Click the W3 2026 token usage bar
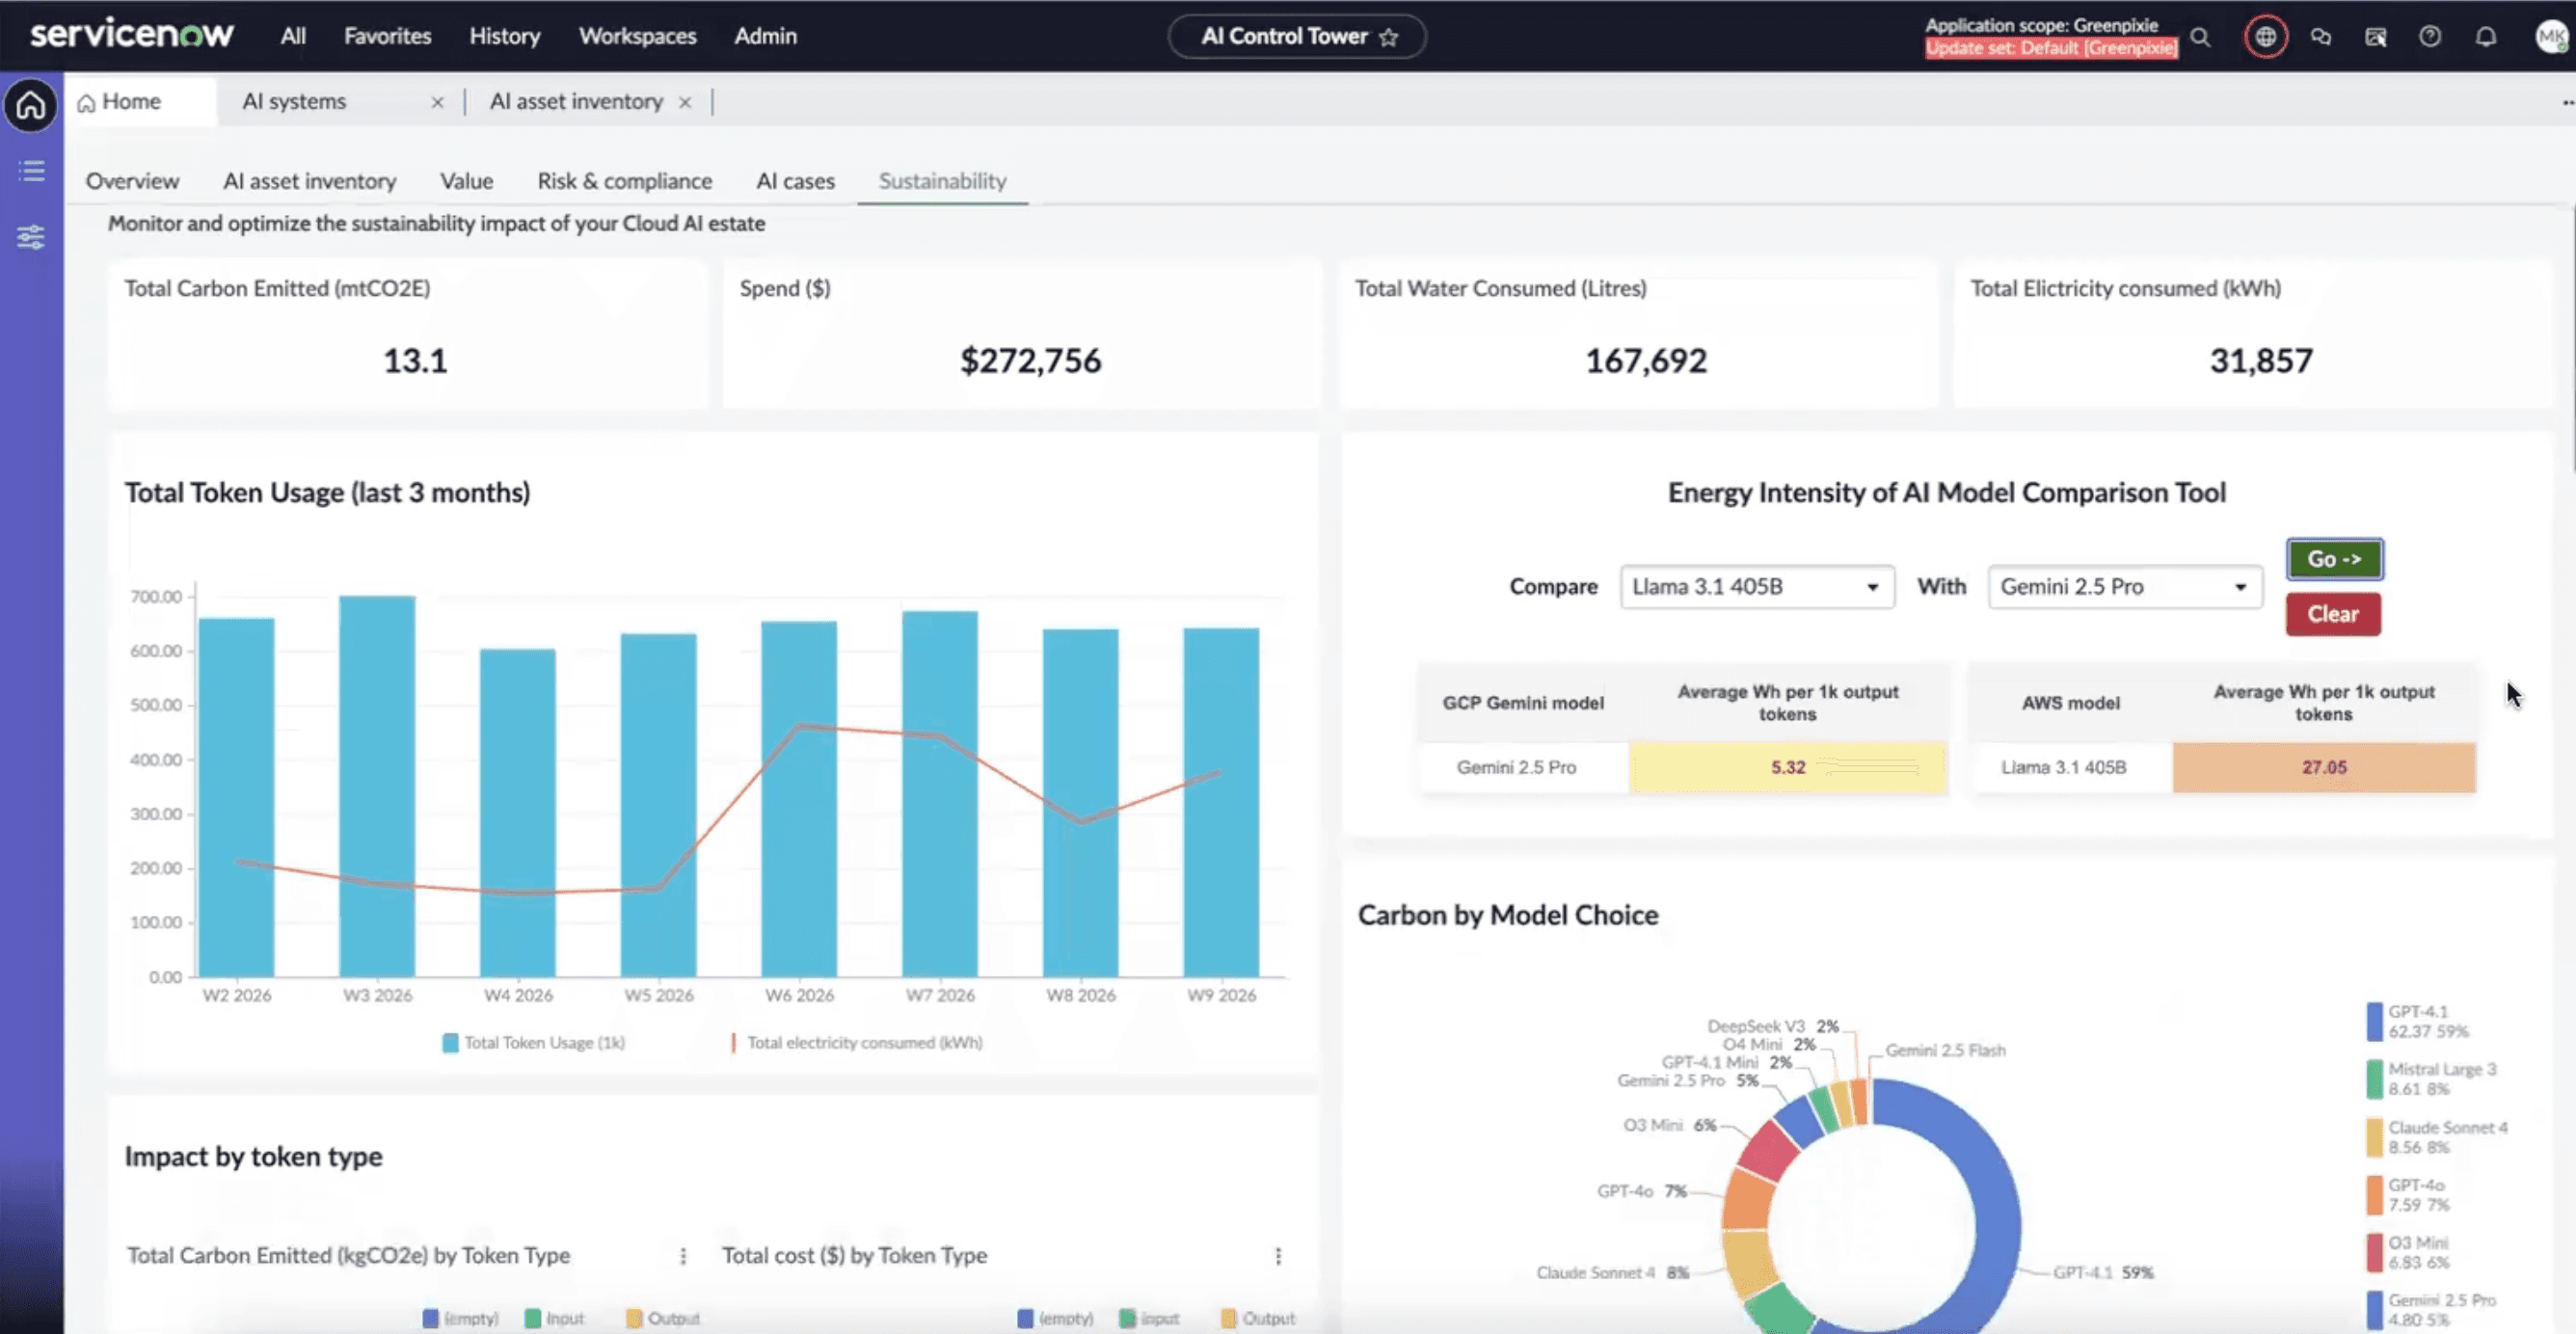 (377, 786)
